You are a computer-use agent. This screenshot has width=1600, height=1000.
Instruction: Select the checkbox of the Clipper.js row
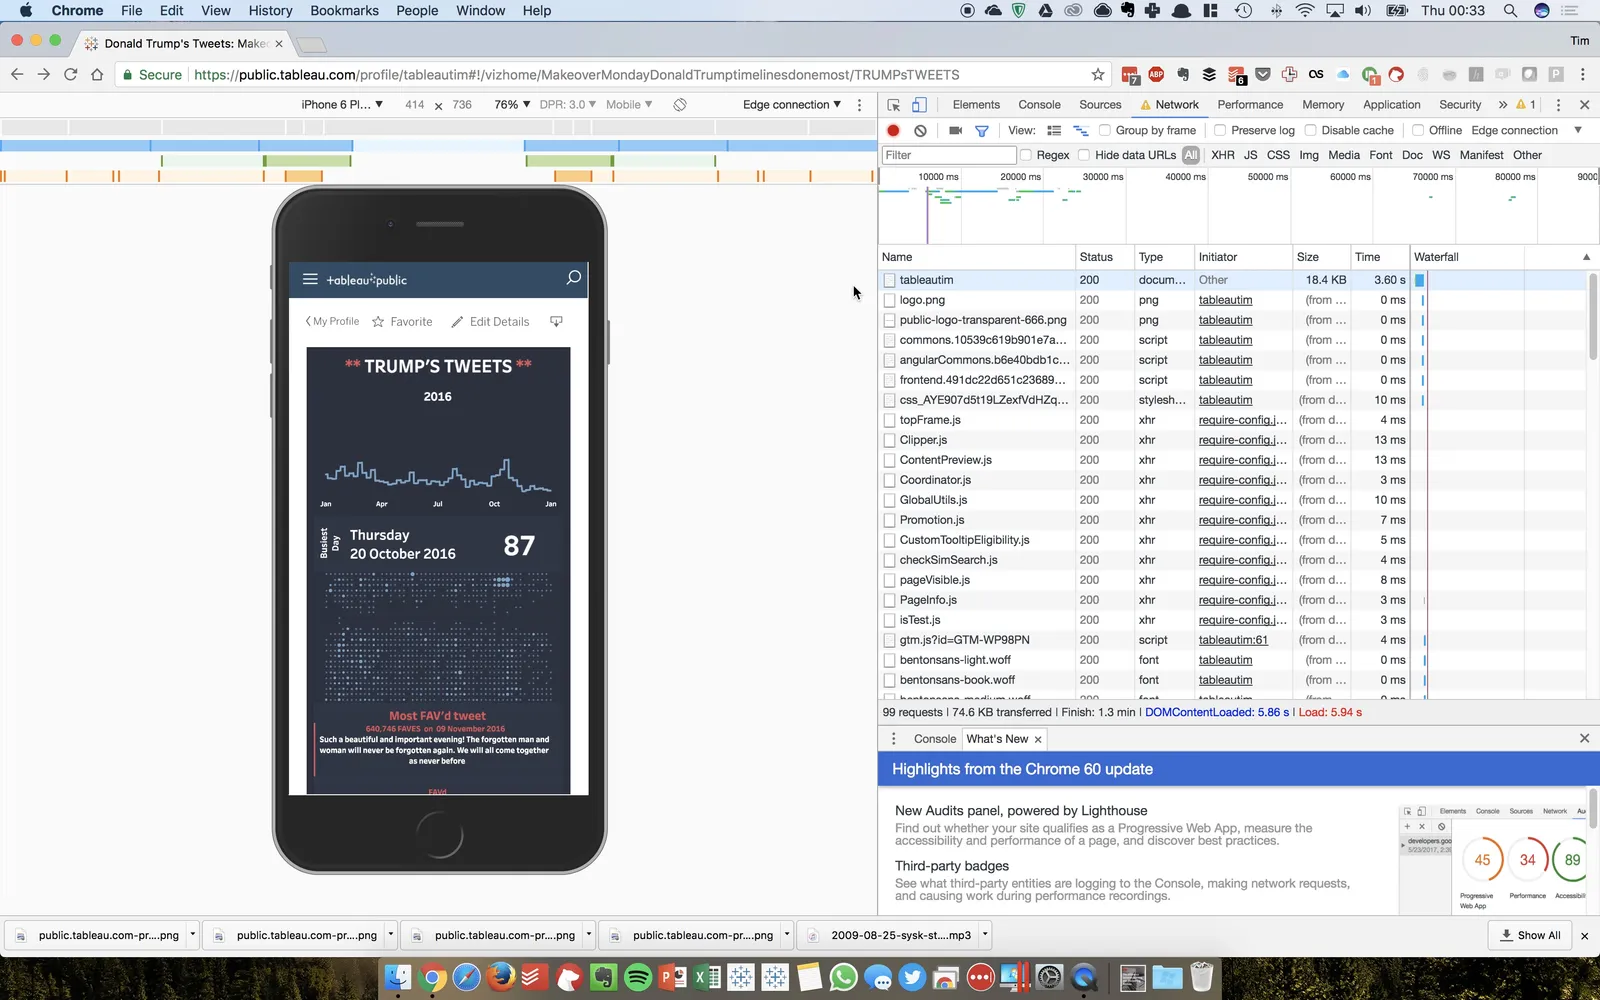tap(889, 440)
